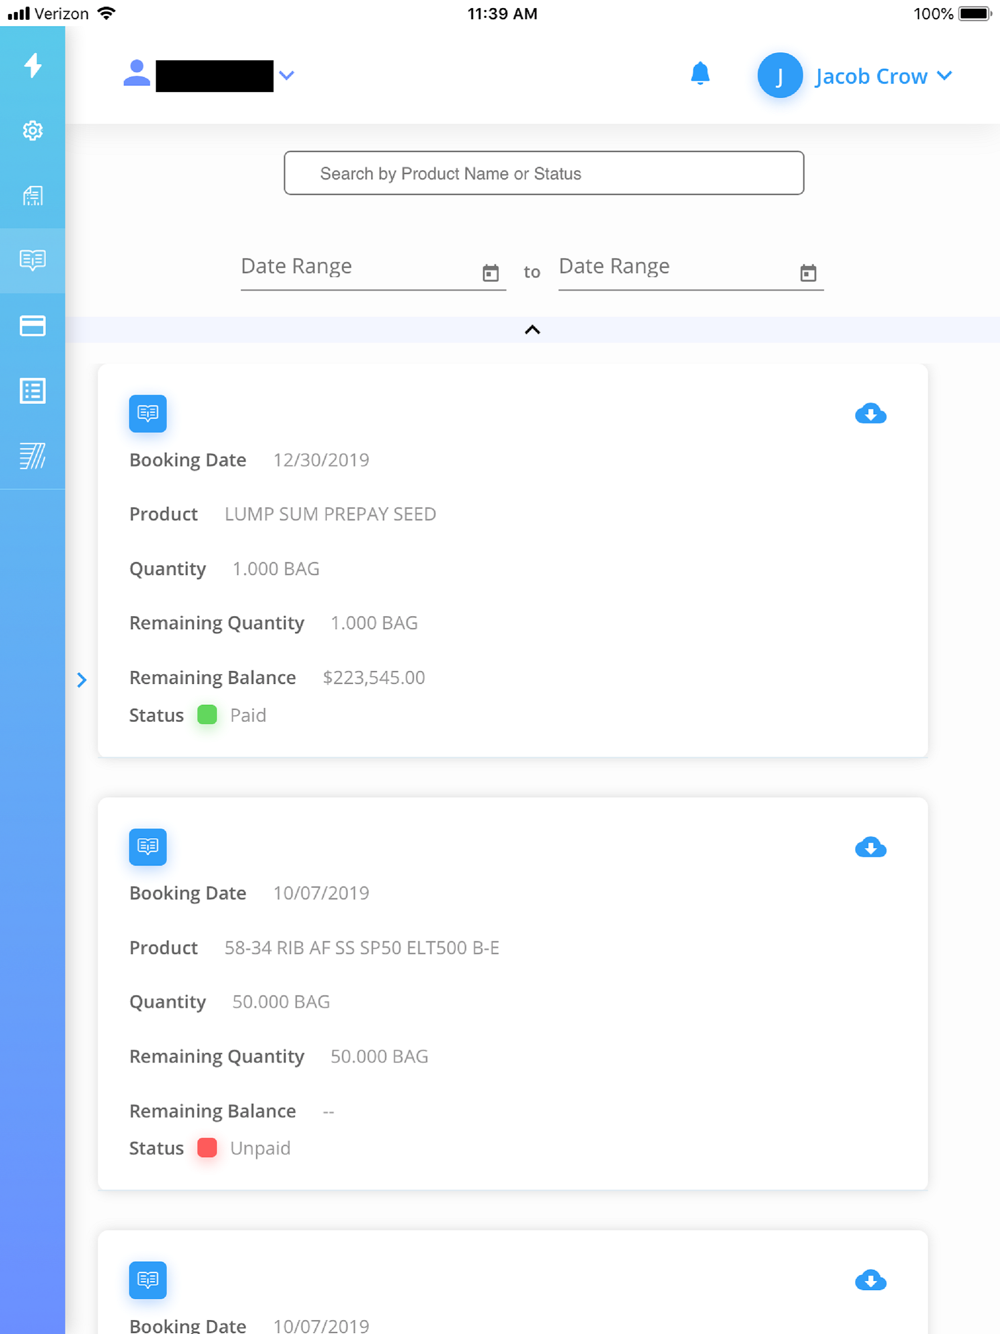Open the list view sidebar icon
This screenshot has width=1000, height=1334.
click(x=33, y=391)
